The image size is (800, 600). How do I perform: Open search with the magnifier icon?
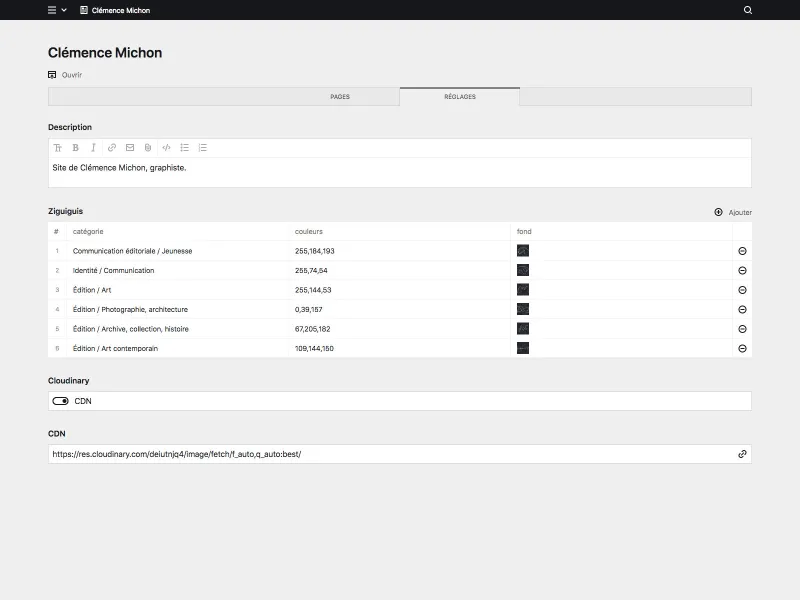[746, 10]
